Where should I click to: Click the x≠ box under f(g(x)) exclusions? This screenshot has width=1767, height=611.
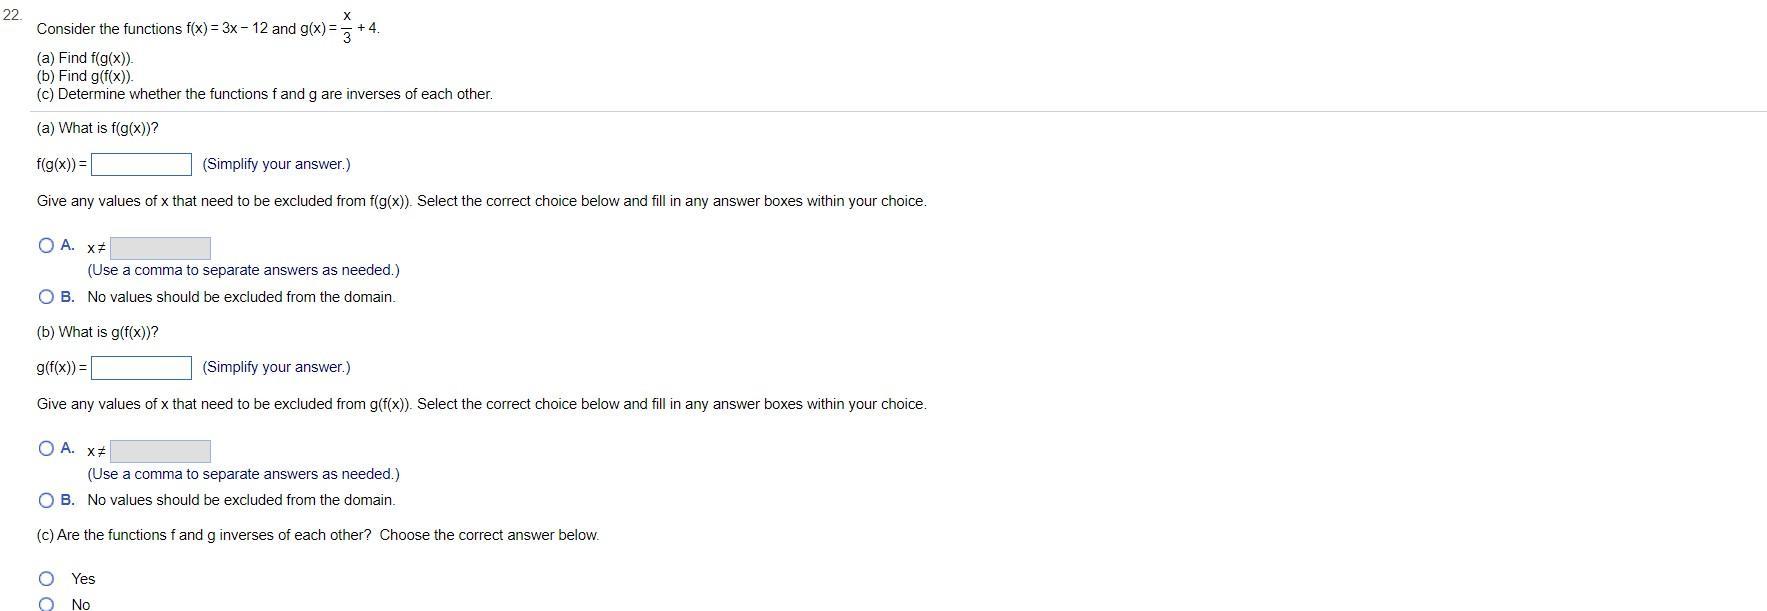click(160, 248)
